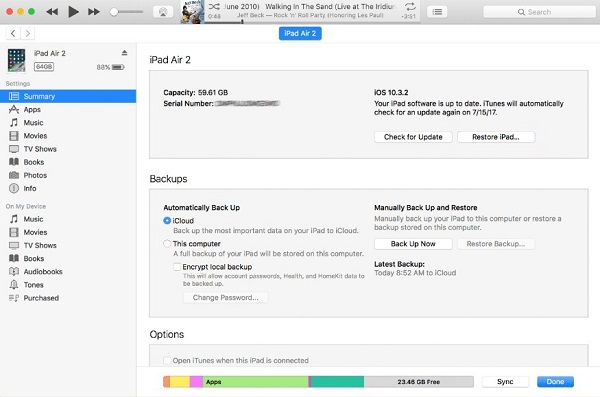Open Books under Settings
The height and width of the screenshot is (397, 600).
point(68,162)
